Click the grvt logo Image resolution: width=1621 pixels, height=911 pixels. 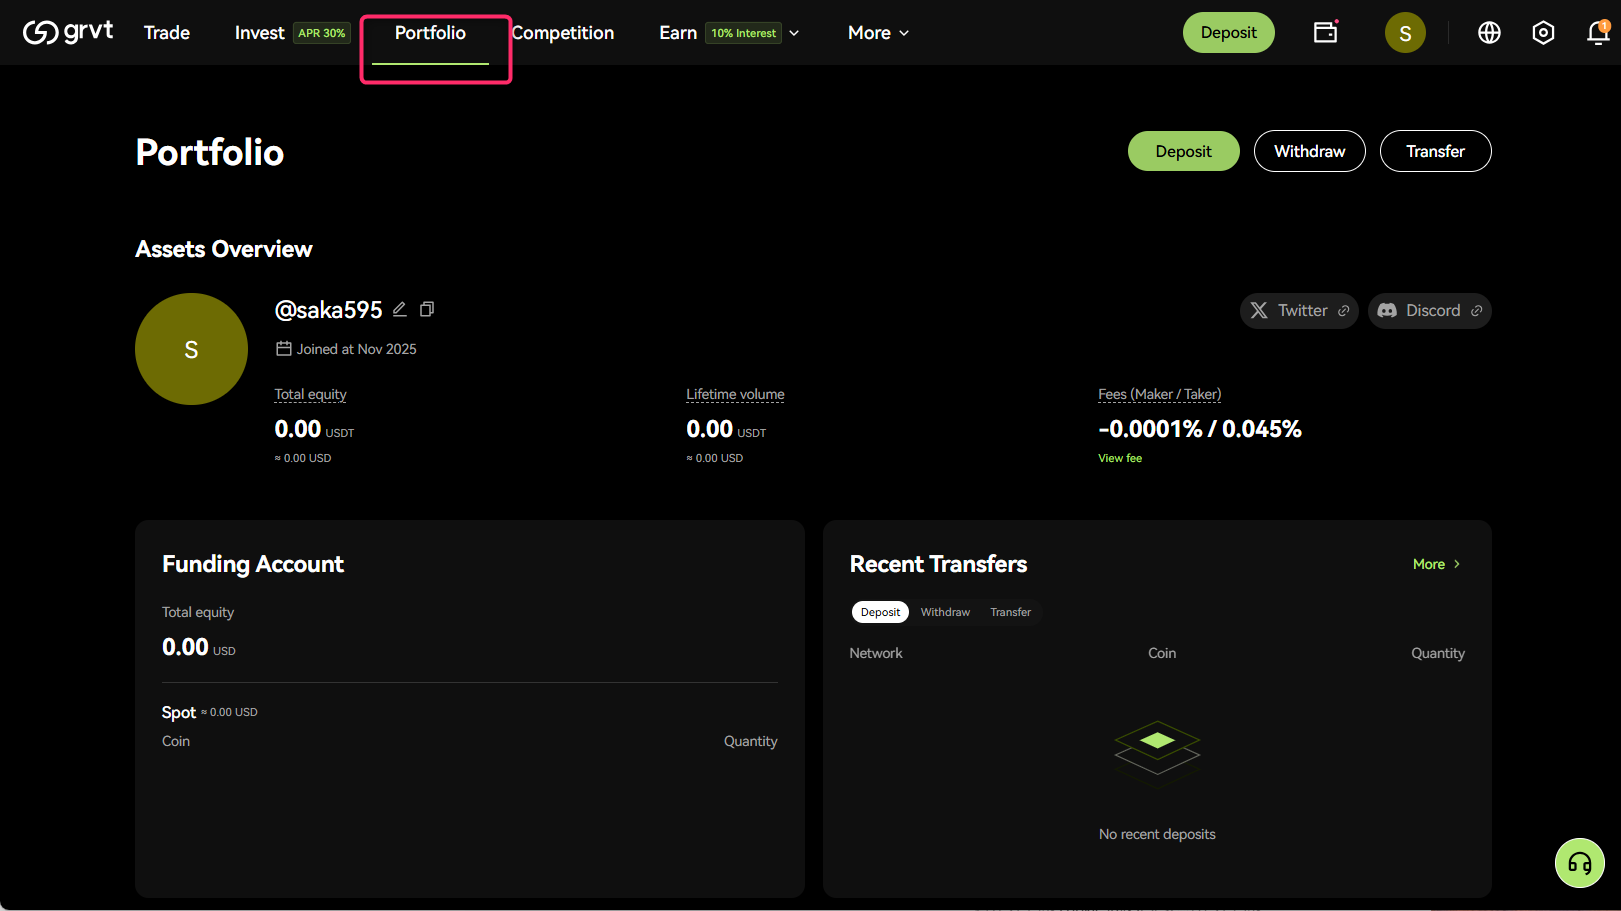click(x=68, y=32)
